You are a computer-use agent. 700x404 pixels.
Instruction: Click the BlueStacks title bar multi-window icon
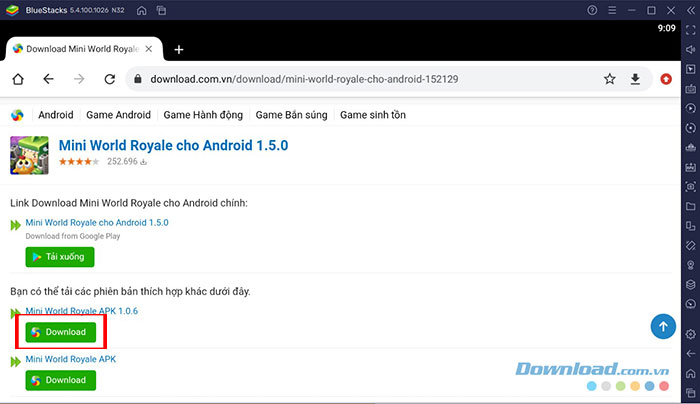pyautogui.click(x=161, y=10)
